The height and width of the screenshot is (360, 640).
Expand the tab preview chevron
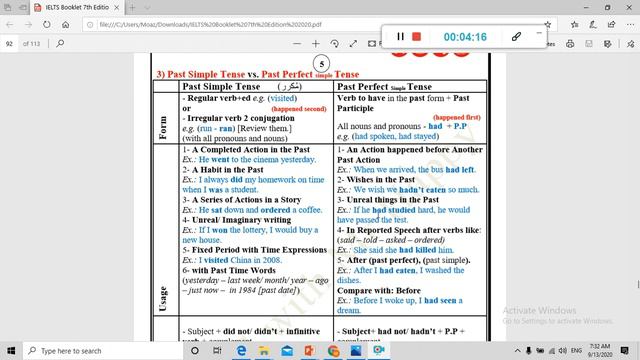pyautogui.click(x=147, y=7)
